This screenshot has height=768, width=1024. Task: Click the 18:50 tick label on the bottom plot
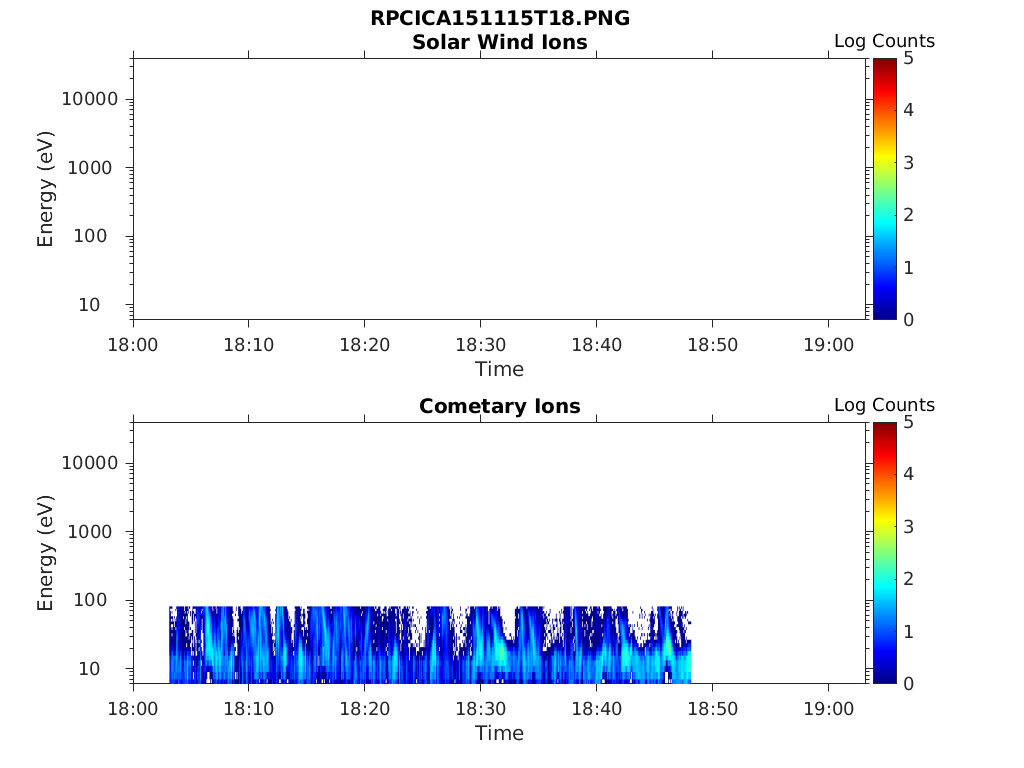point(712,709)
